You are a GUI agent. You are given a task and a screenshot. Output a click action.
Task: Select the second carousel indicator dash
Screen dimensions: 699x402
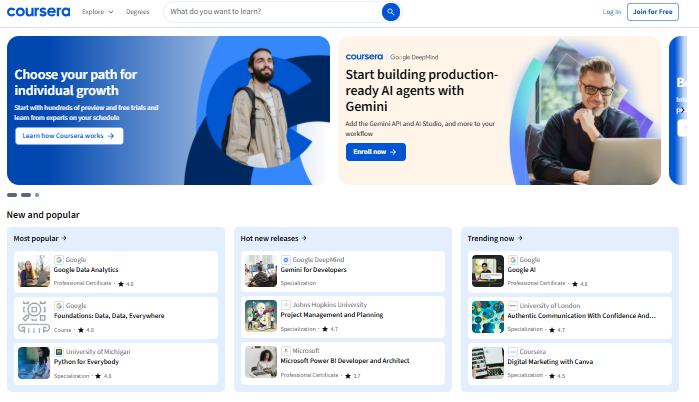tap(26, 195)
